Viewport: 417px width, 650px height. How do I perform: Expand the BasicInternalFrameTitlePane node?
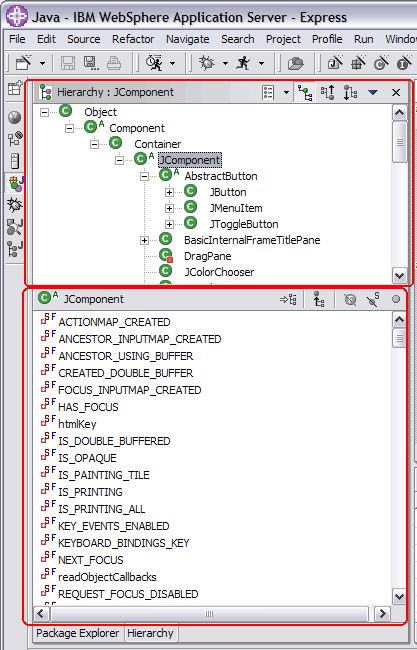[x=144, y=240]
